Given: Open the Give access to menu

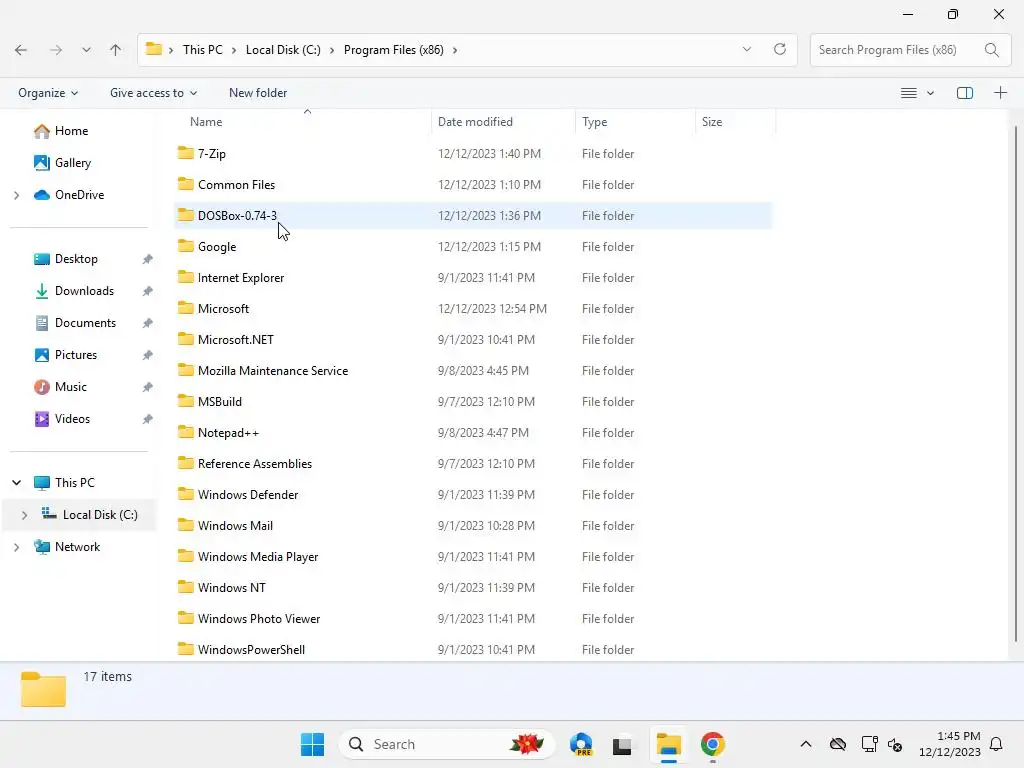Looking at the screenshot, I should pos(153,93).
